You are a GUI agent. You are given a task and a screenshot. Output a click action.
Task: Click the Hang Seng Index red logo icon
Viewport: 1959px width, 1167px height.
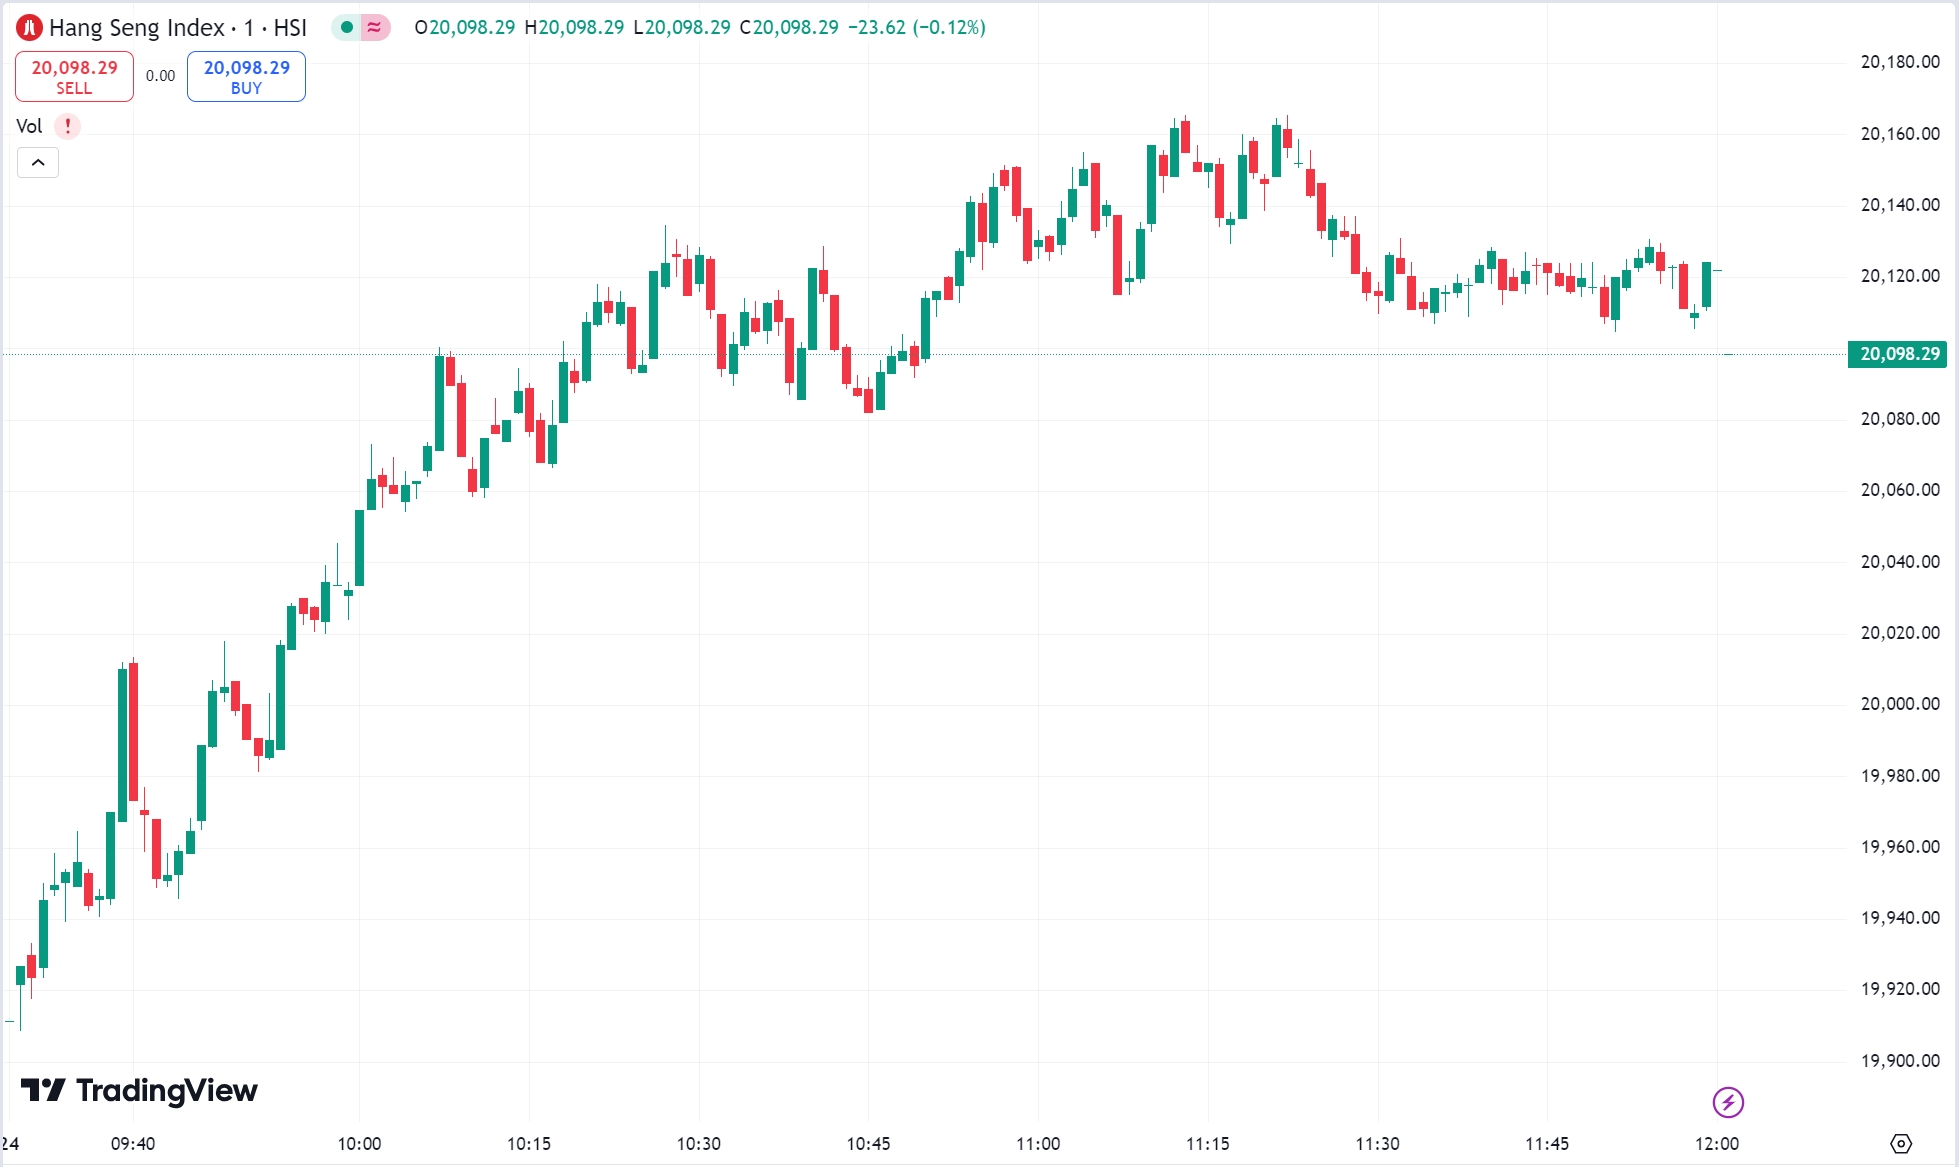pyautogui.click(x=29, y=28)
